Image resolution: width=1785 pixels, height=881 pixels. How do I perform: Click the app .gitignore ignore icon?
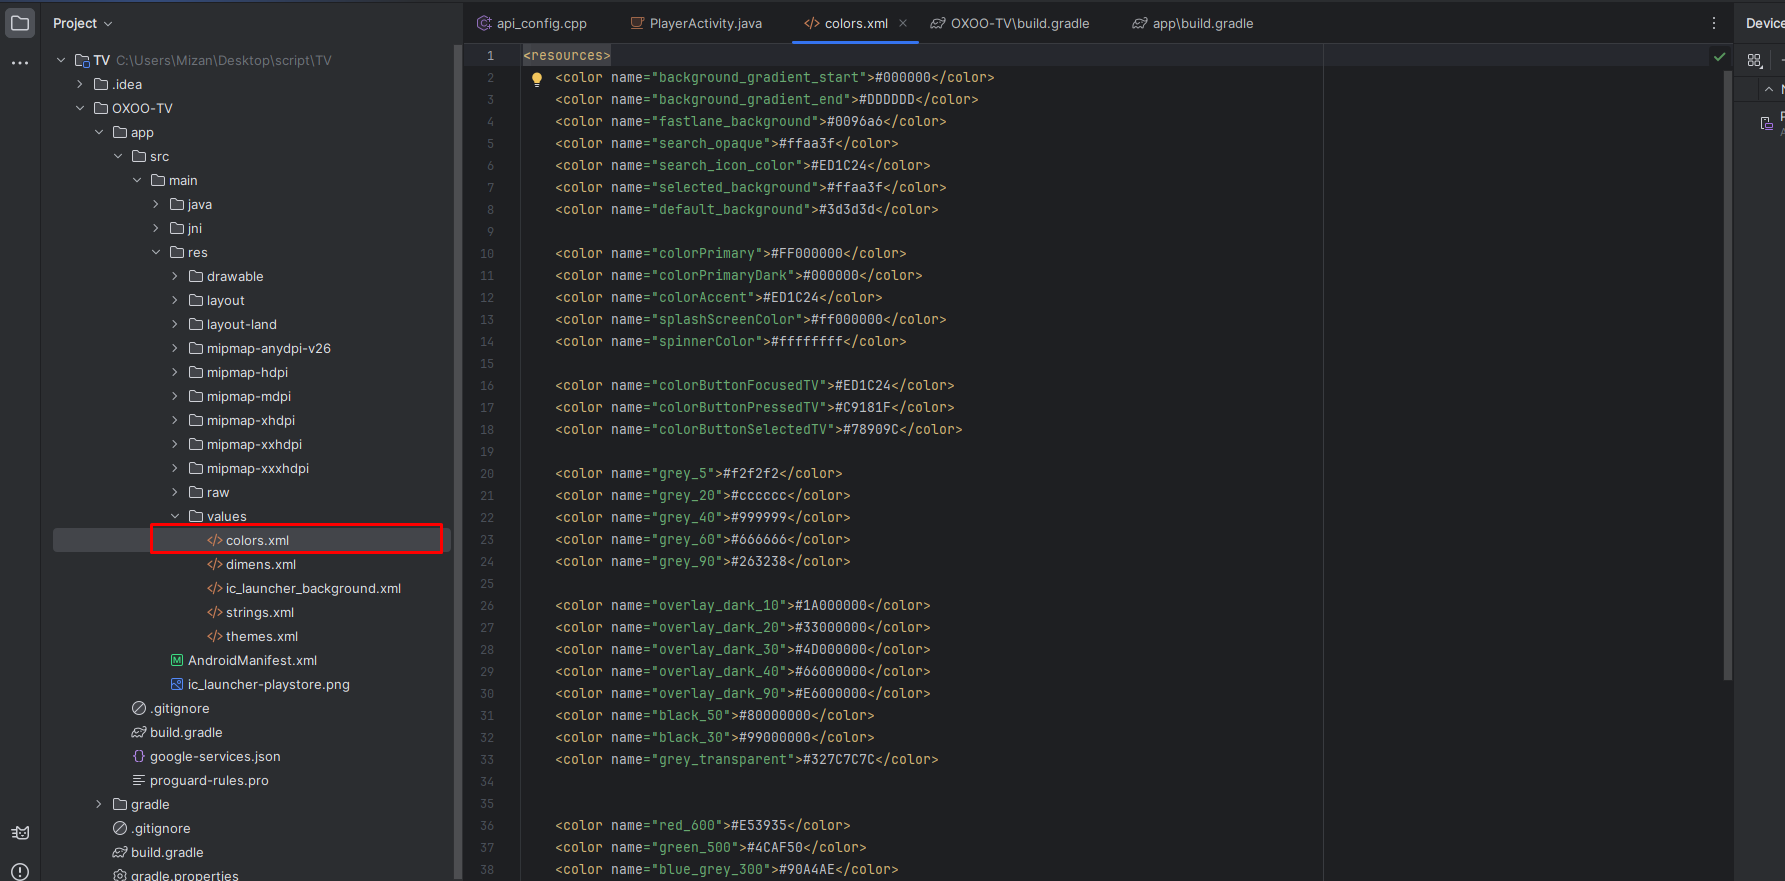coord(139,708)
